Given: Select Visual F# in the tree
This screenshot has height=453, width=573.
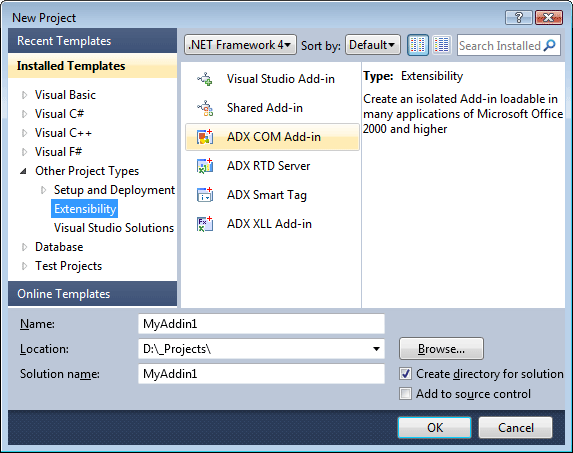Looking at the screenshot, I should (58, 152).
